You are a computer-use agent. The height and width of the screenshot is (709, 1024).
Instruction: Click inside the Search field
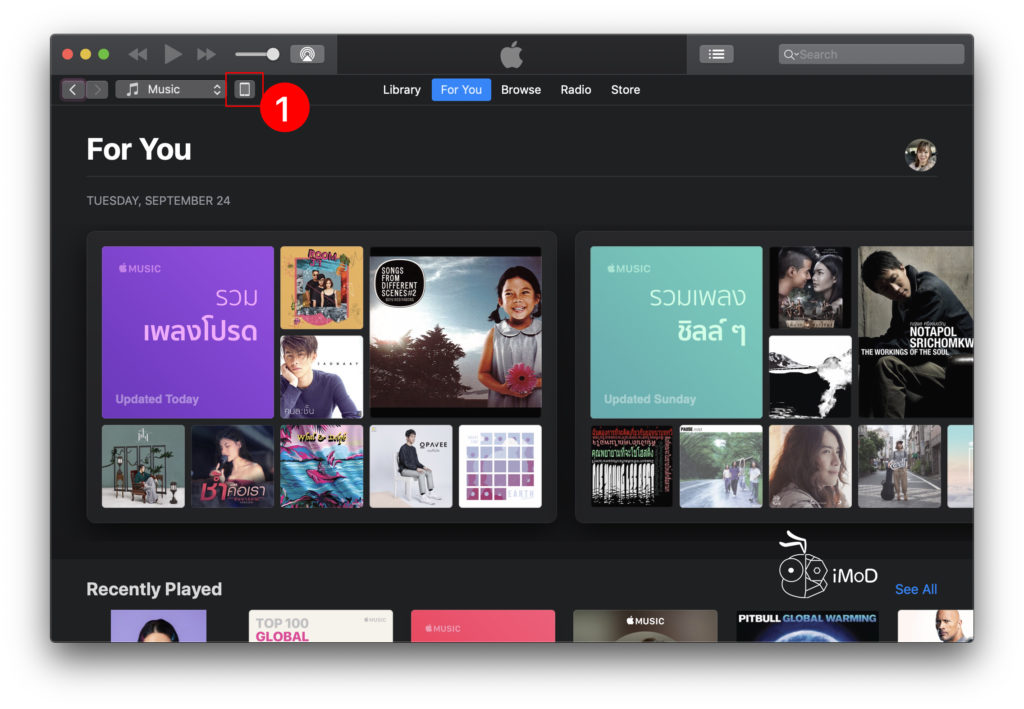868,53
